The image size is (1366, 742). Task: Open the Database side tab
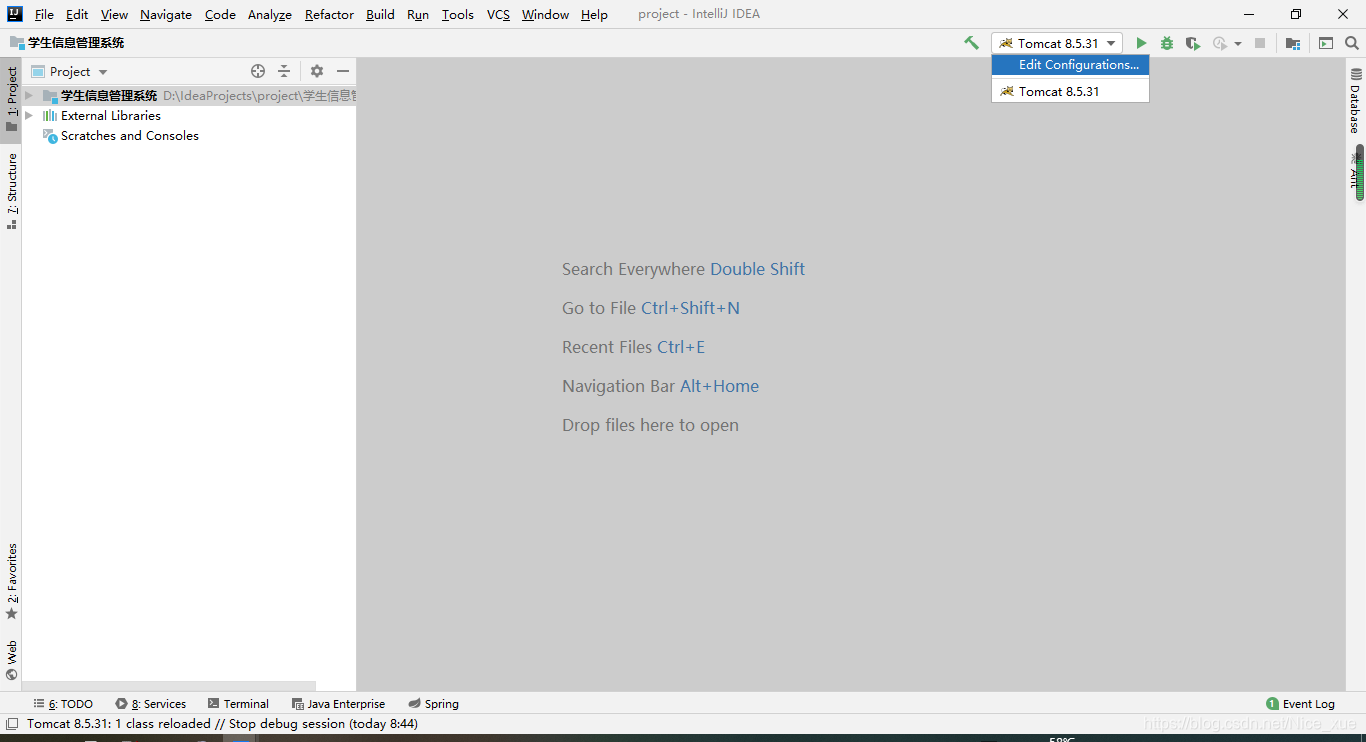(1356, 101)
